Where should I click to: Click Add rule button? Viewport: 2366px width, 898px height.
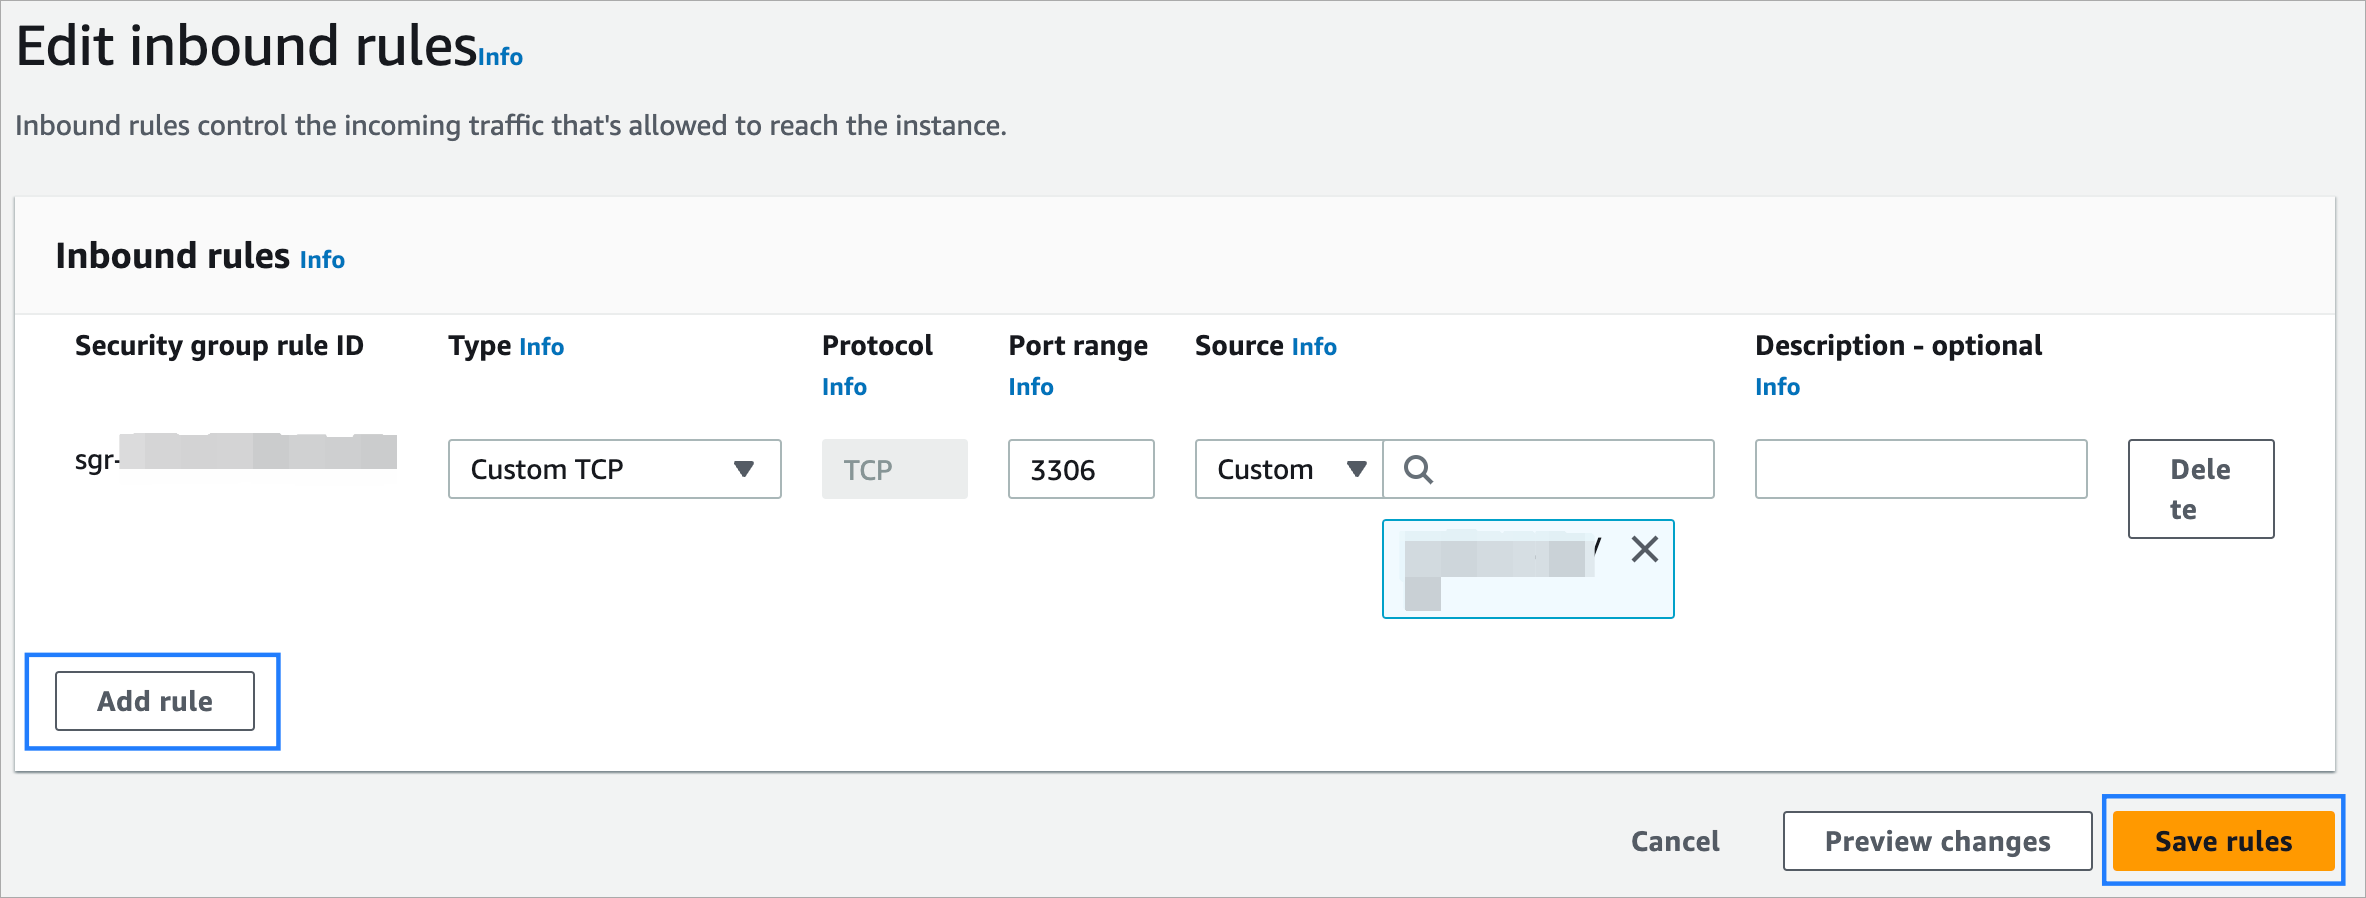[x=155, y=701]
